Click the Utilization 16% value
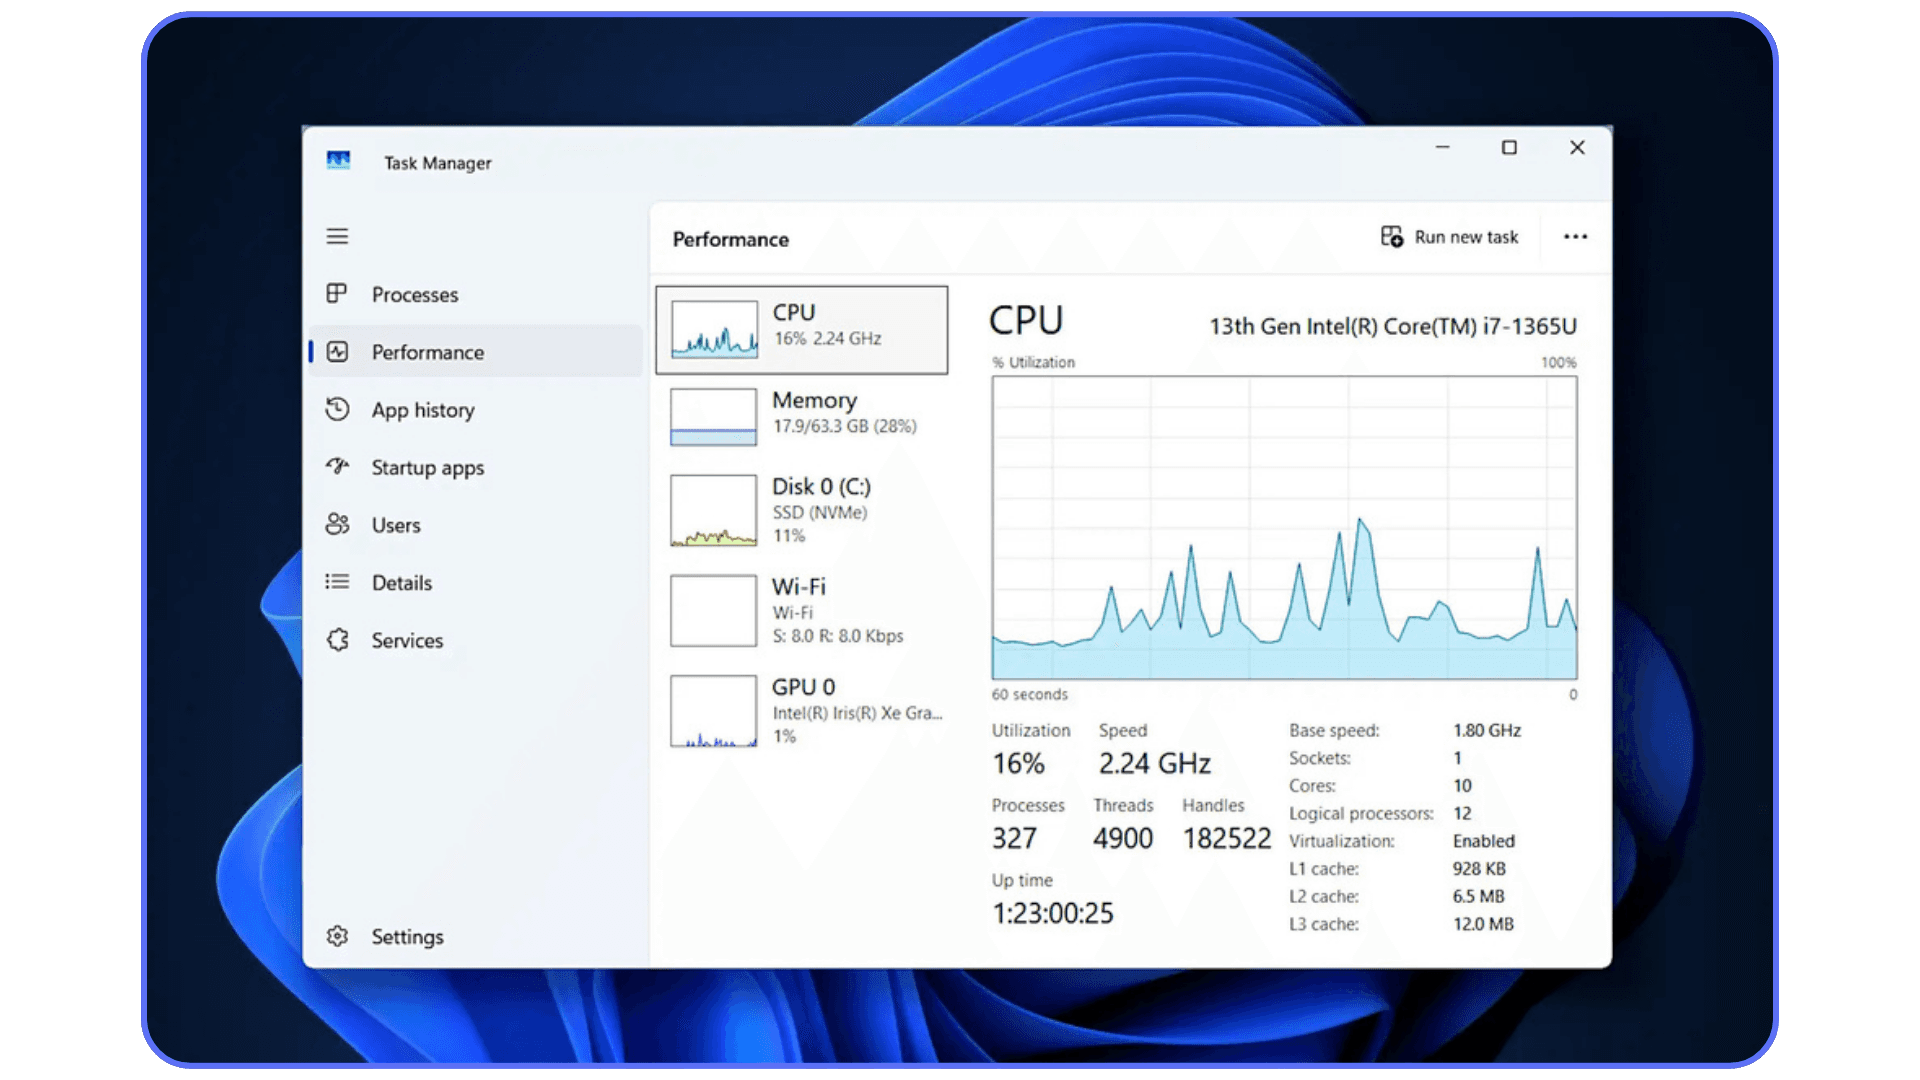The height and width of the screenshot is (1080, 1920). [1018, 764]
